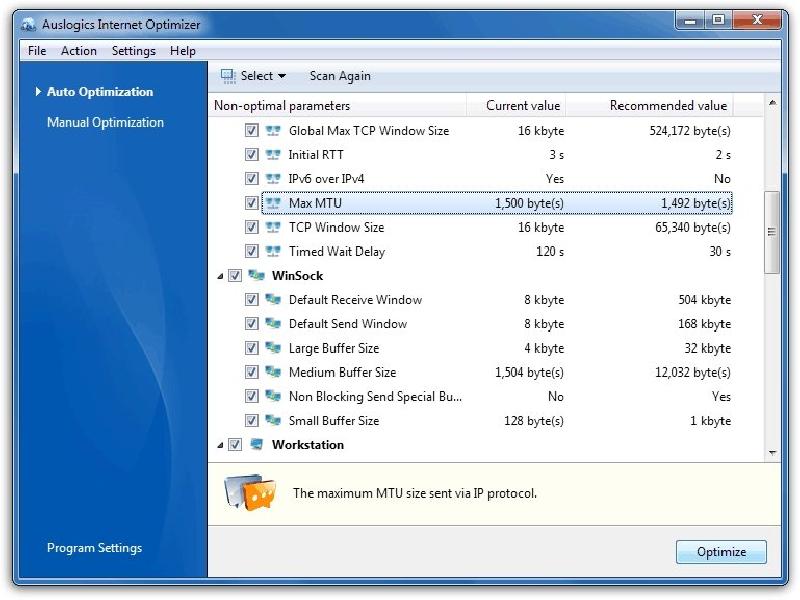This screenshot has width=800, height=600.
Task: Click the icon beside Medium Buffer Size
Action: (x=273, y=372)
